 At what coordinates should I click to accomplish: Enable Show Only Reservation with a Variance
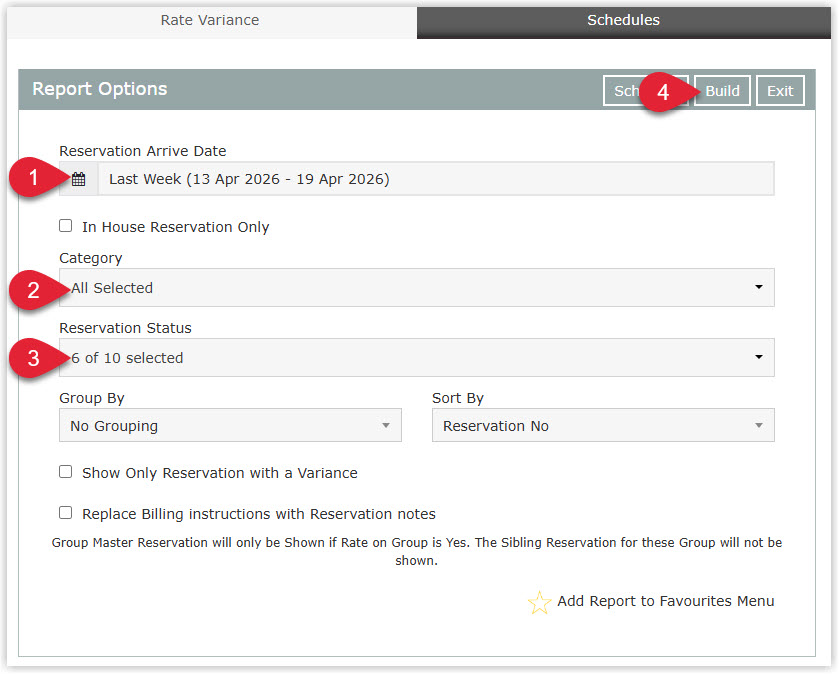[x=66, y=472]
